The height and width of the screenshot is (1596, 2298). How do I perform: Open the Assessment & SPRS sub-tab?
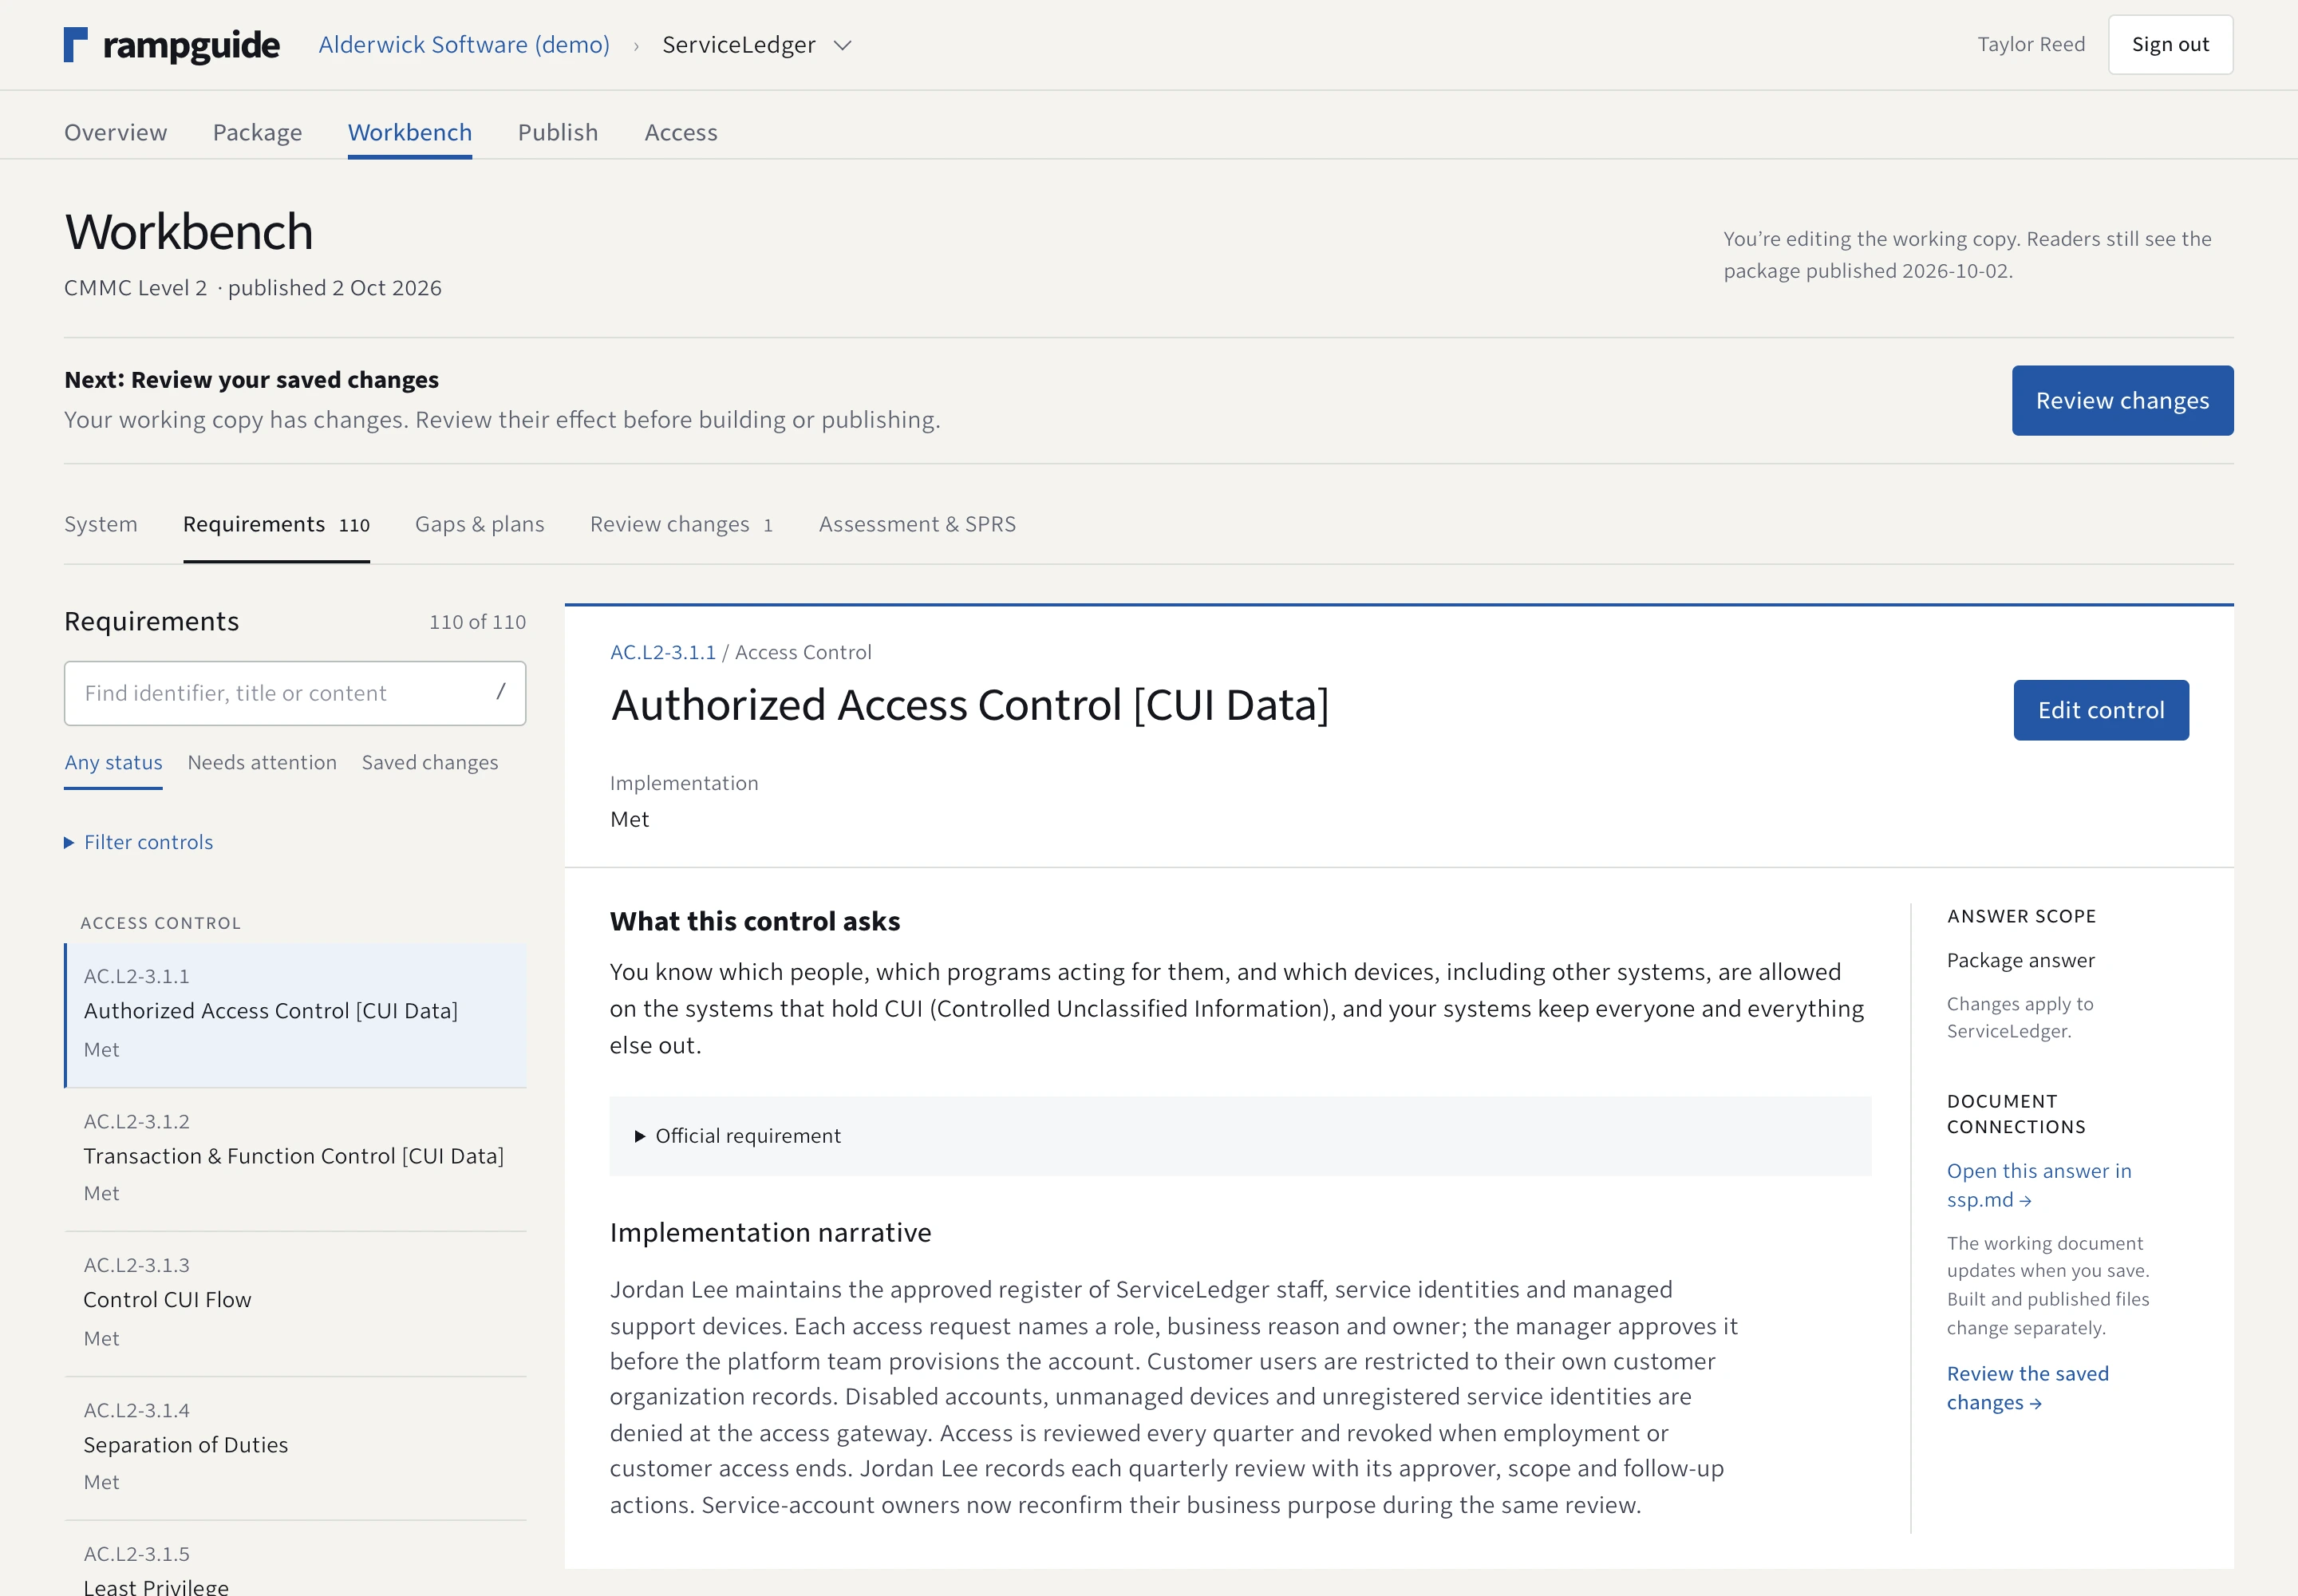coord(917,524)
